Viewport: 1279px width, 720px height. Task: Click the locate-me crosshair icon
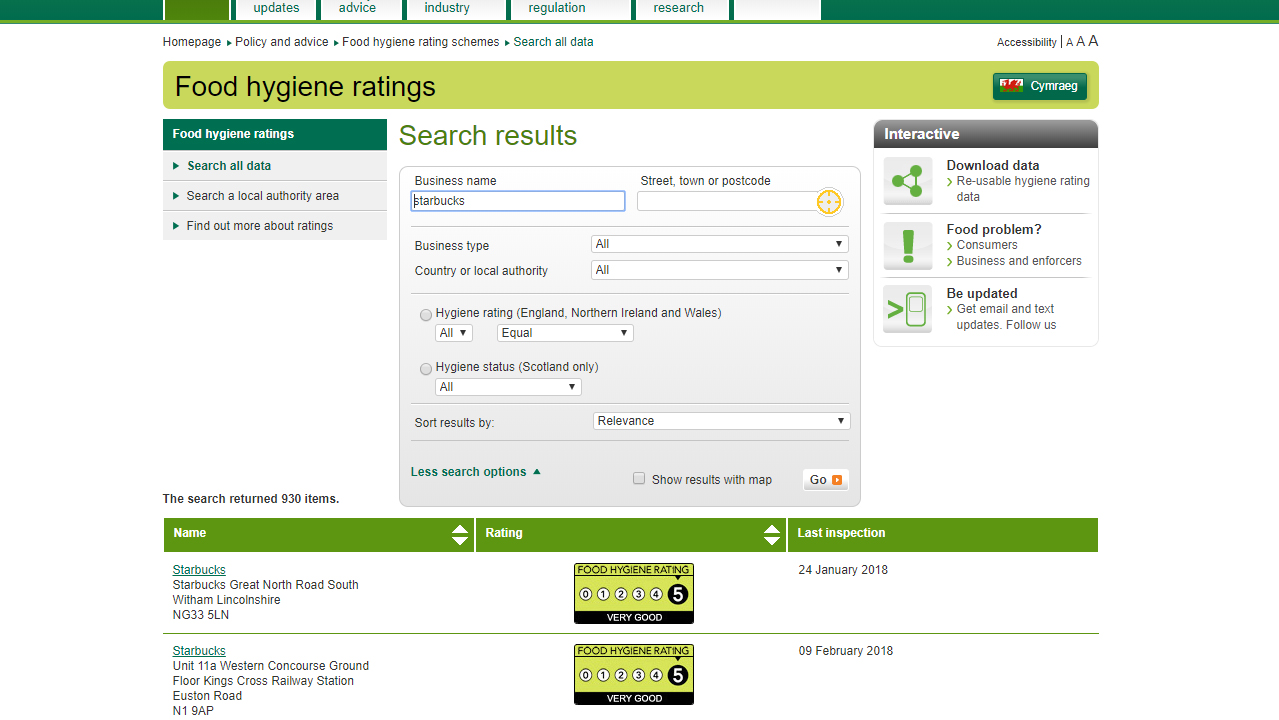coord(828,202)
